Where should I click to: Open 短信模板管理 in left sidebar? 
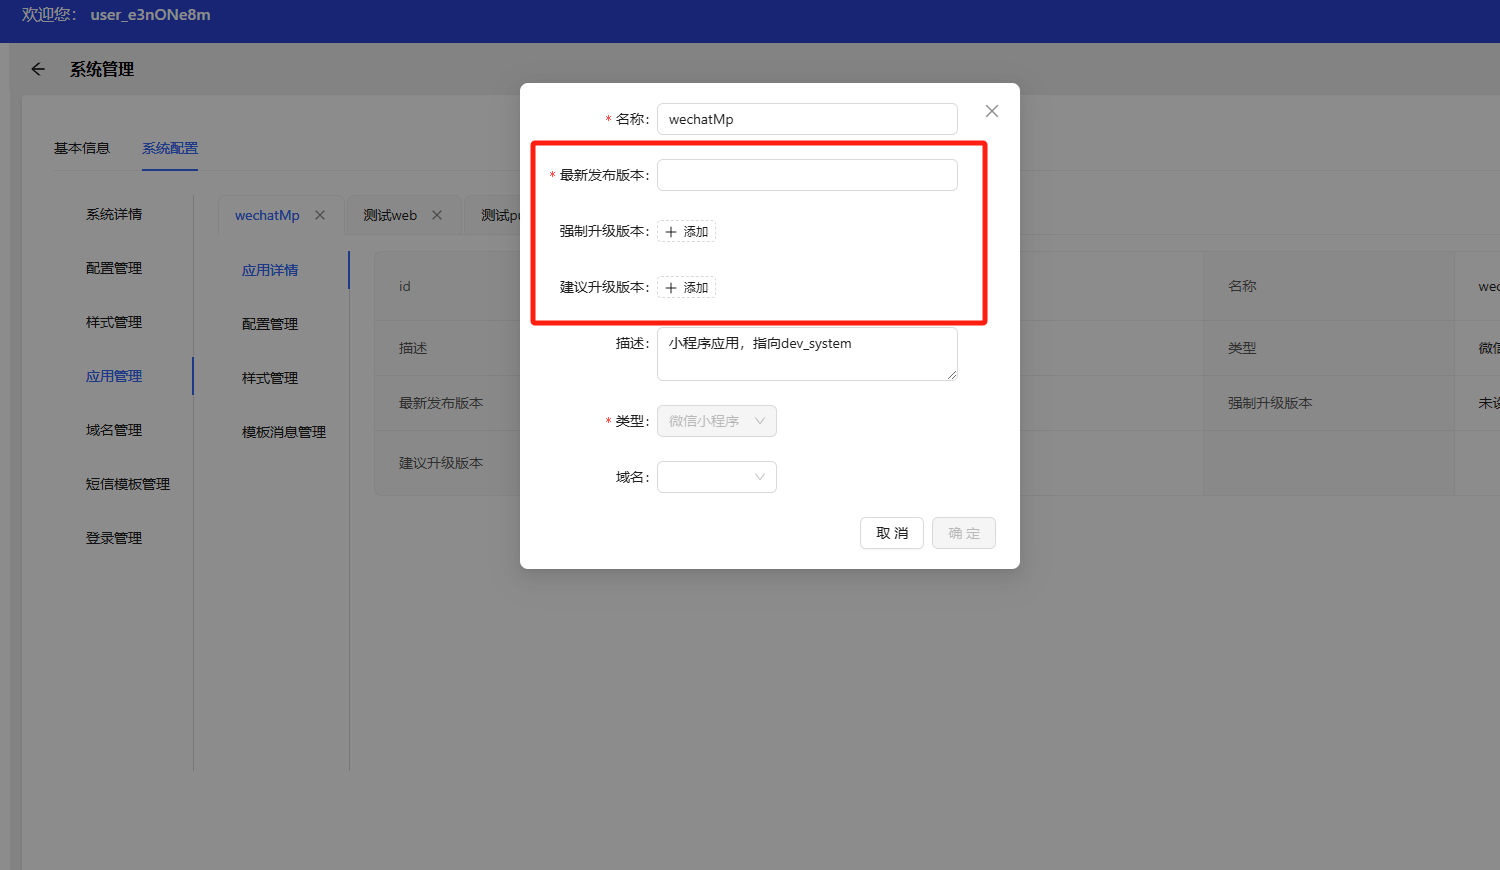coord(127,484)
